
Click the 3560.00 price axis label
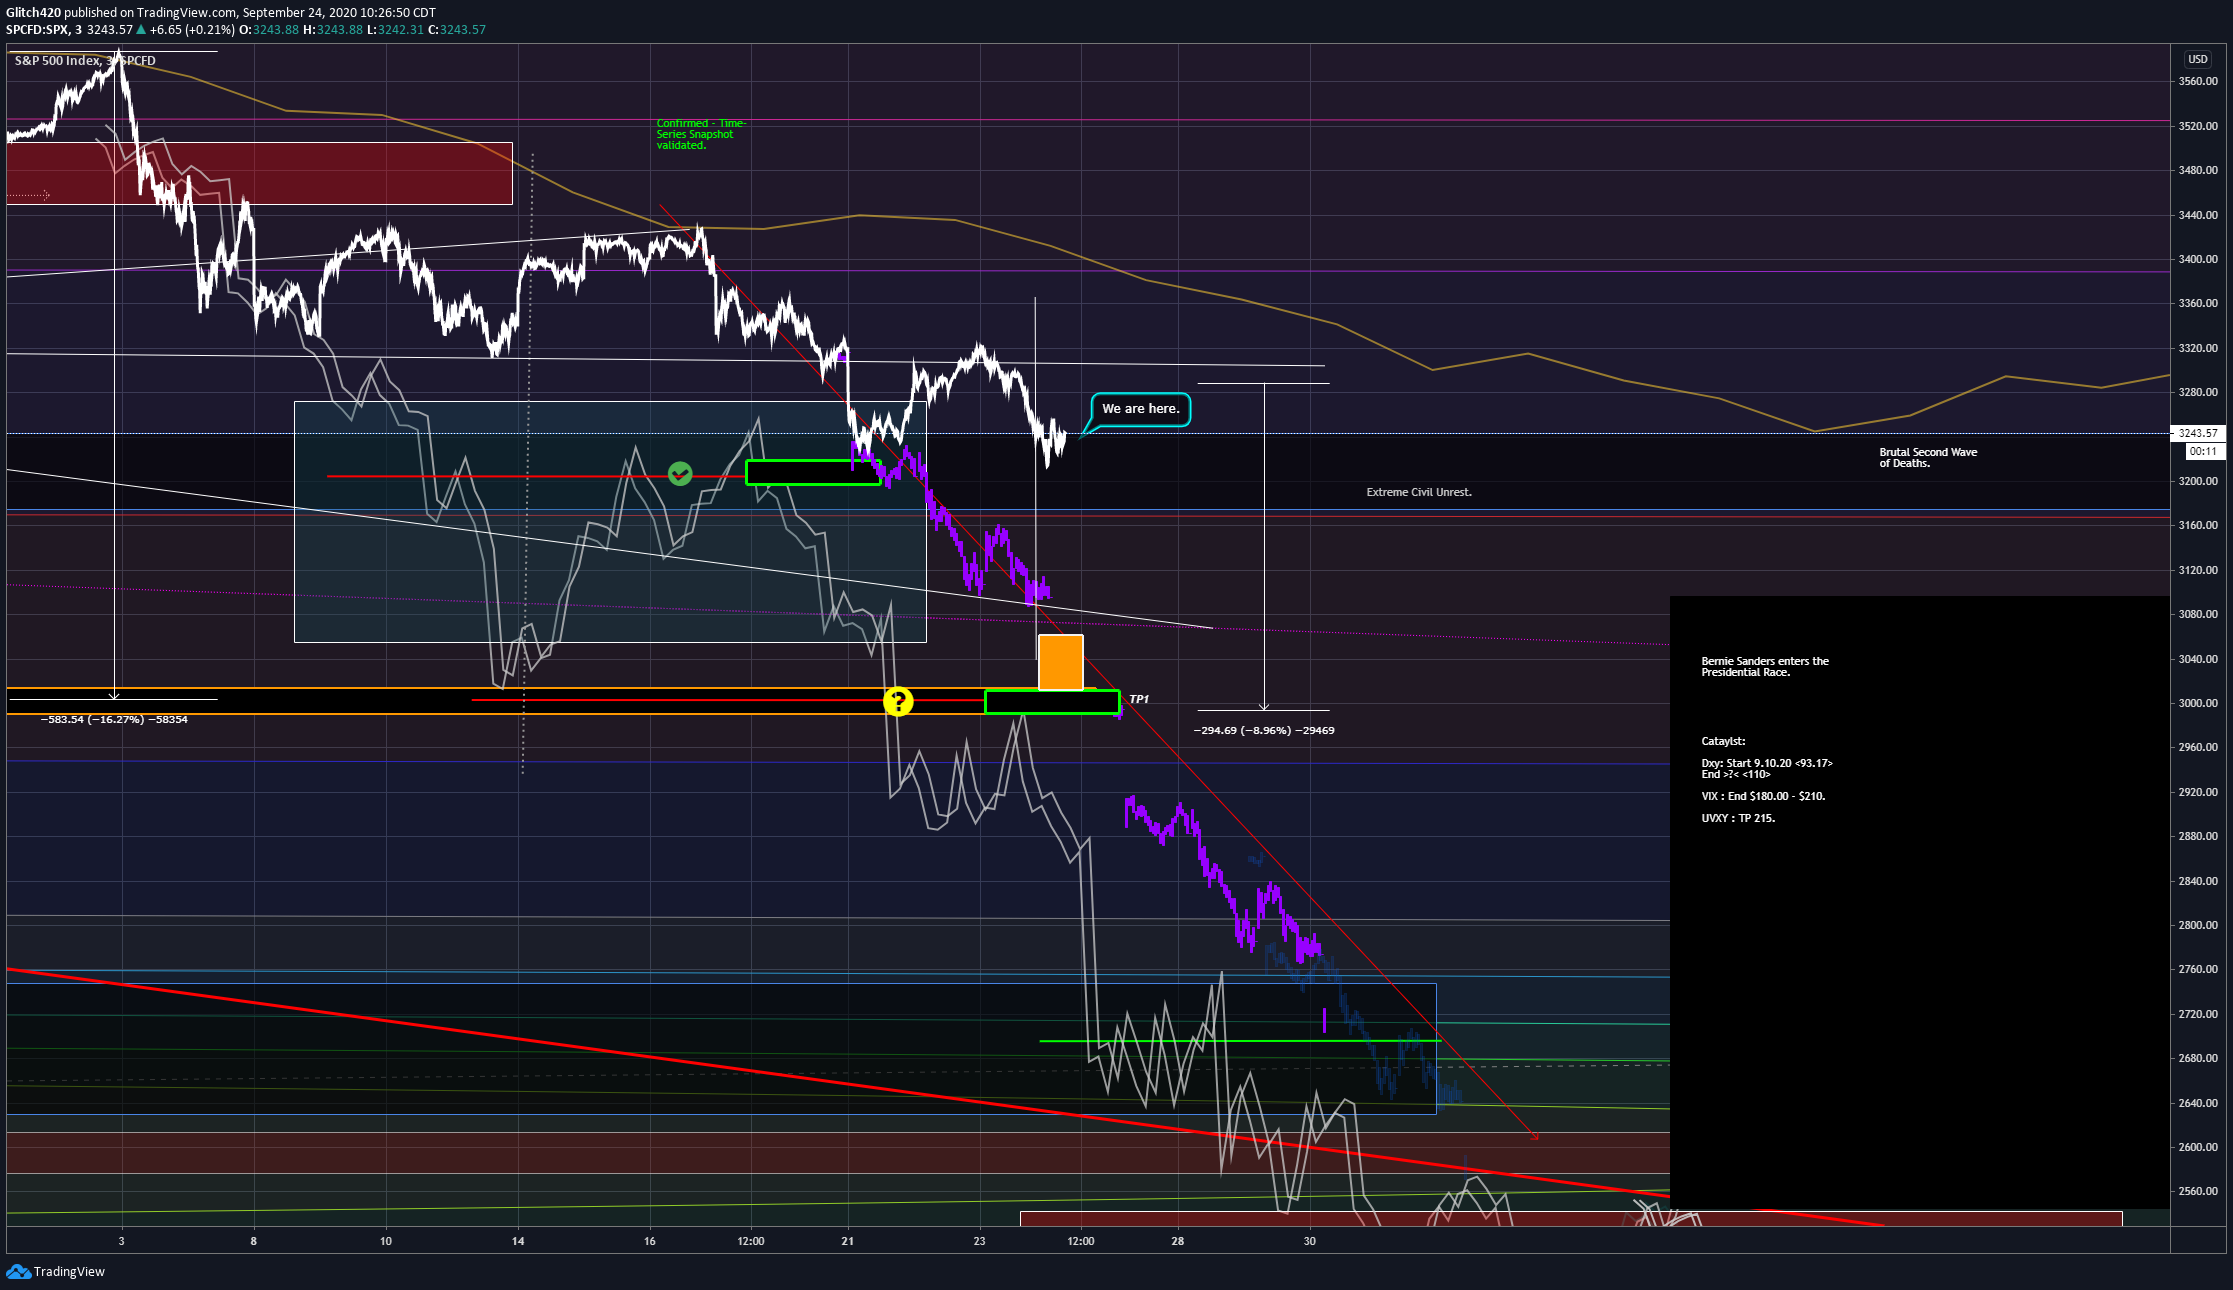(2198, 82)
